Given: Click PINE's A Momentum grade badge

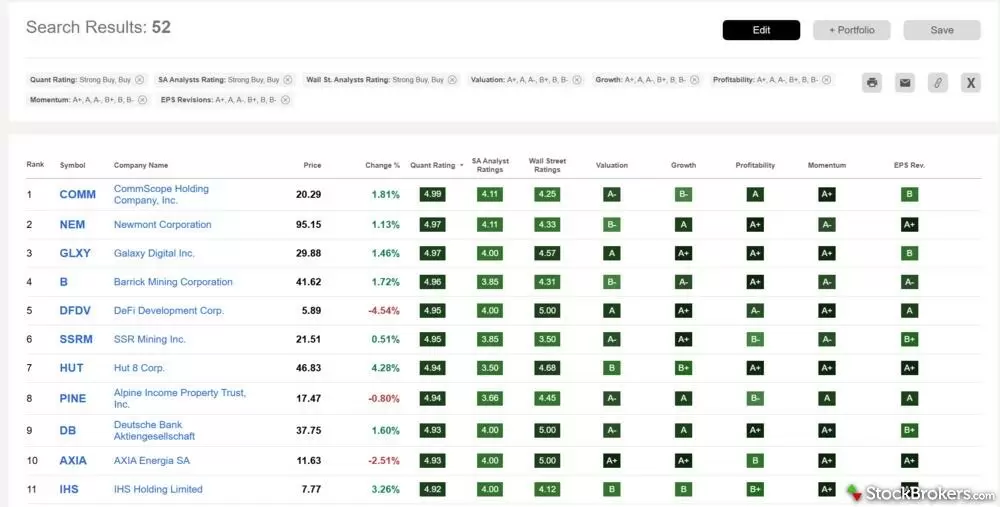Looking at the screenshot, I should (827, 399).
